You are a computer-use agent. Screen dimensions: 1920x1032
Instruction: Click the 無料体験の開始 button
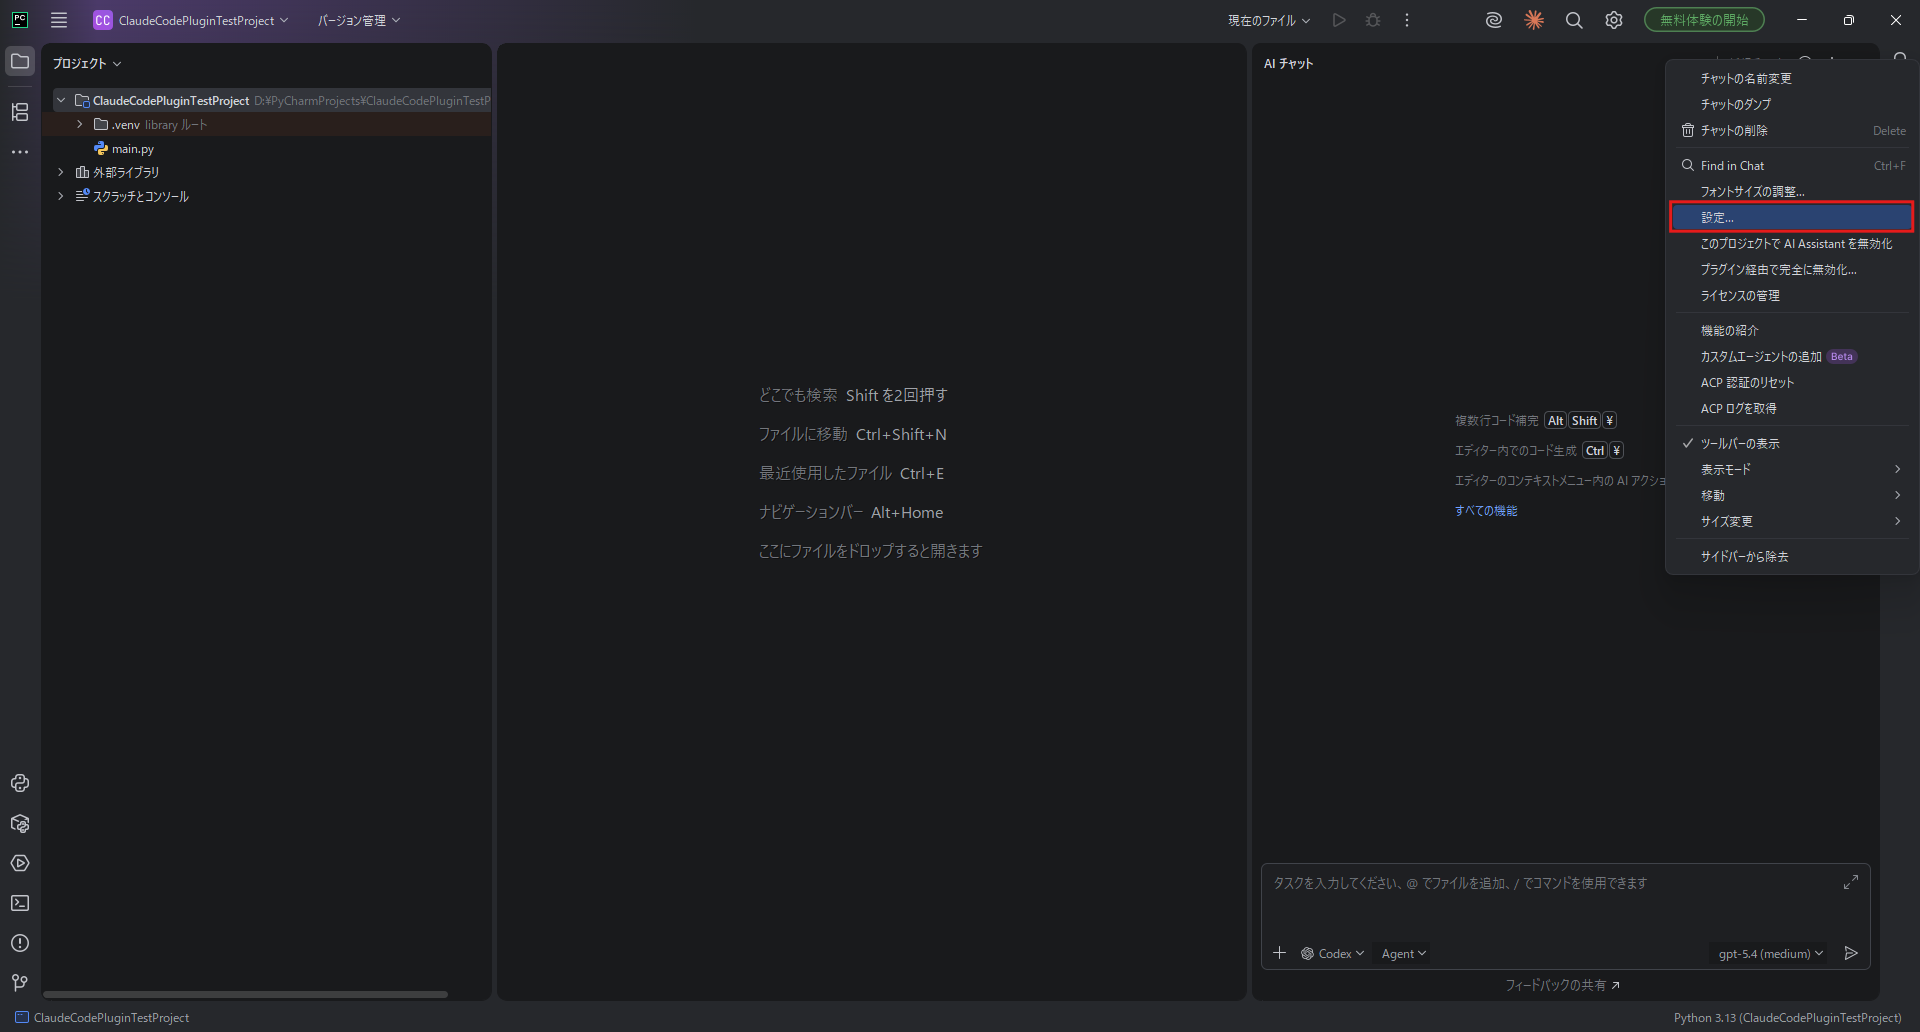(1703, 20)
